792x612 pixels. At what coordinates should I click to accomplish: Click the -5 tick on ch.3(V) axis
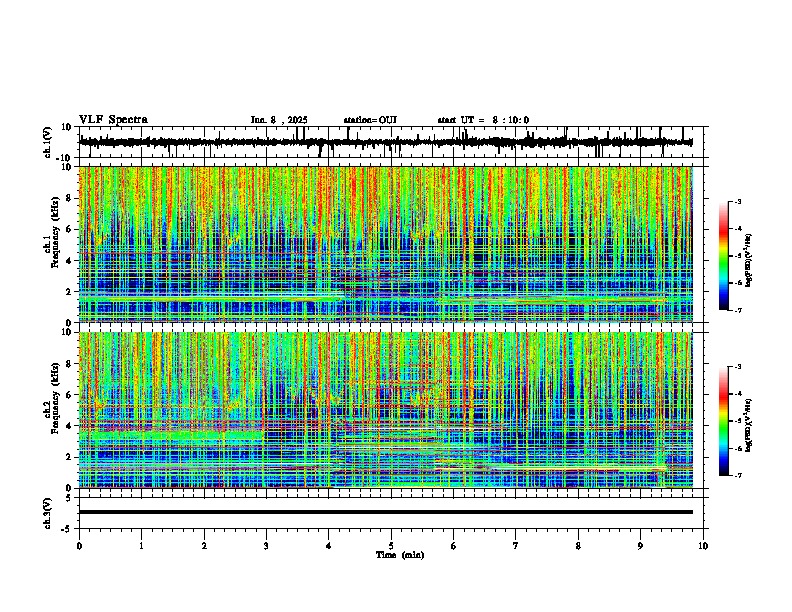68,529
